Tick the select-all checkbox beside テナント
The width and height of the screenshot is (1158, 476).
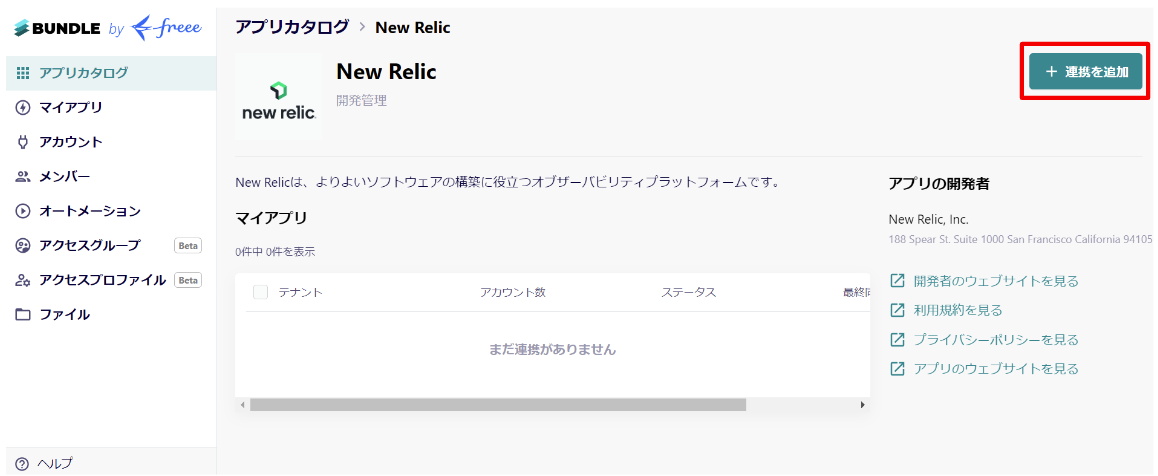click(260, 292)
